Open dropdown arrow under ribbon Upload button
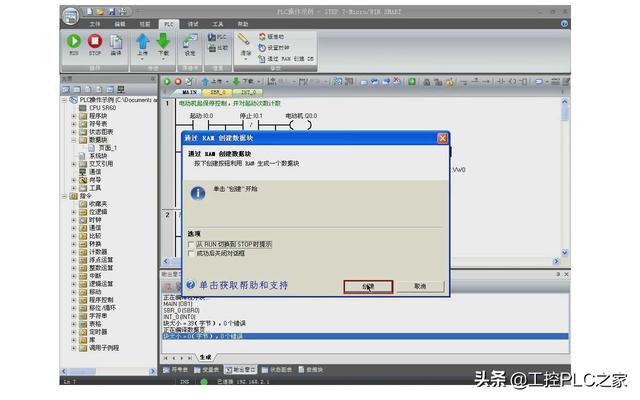Viewport: 640px width, 400px height. point(142,60)
